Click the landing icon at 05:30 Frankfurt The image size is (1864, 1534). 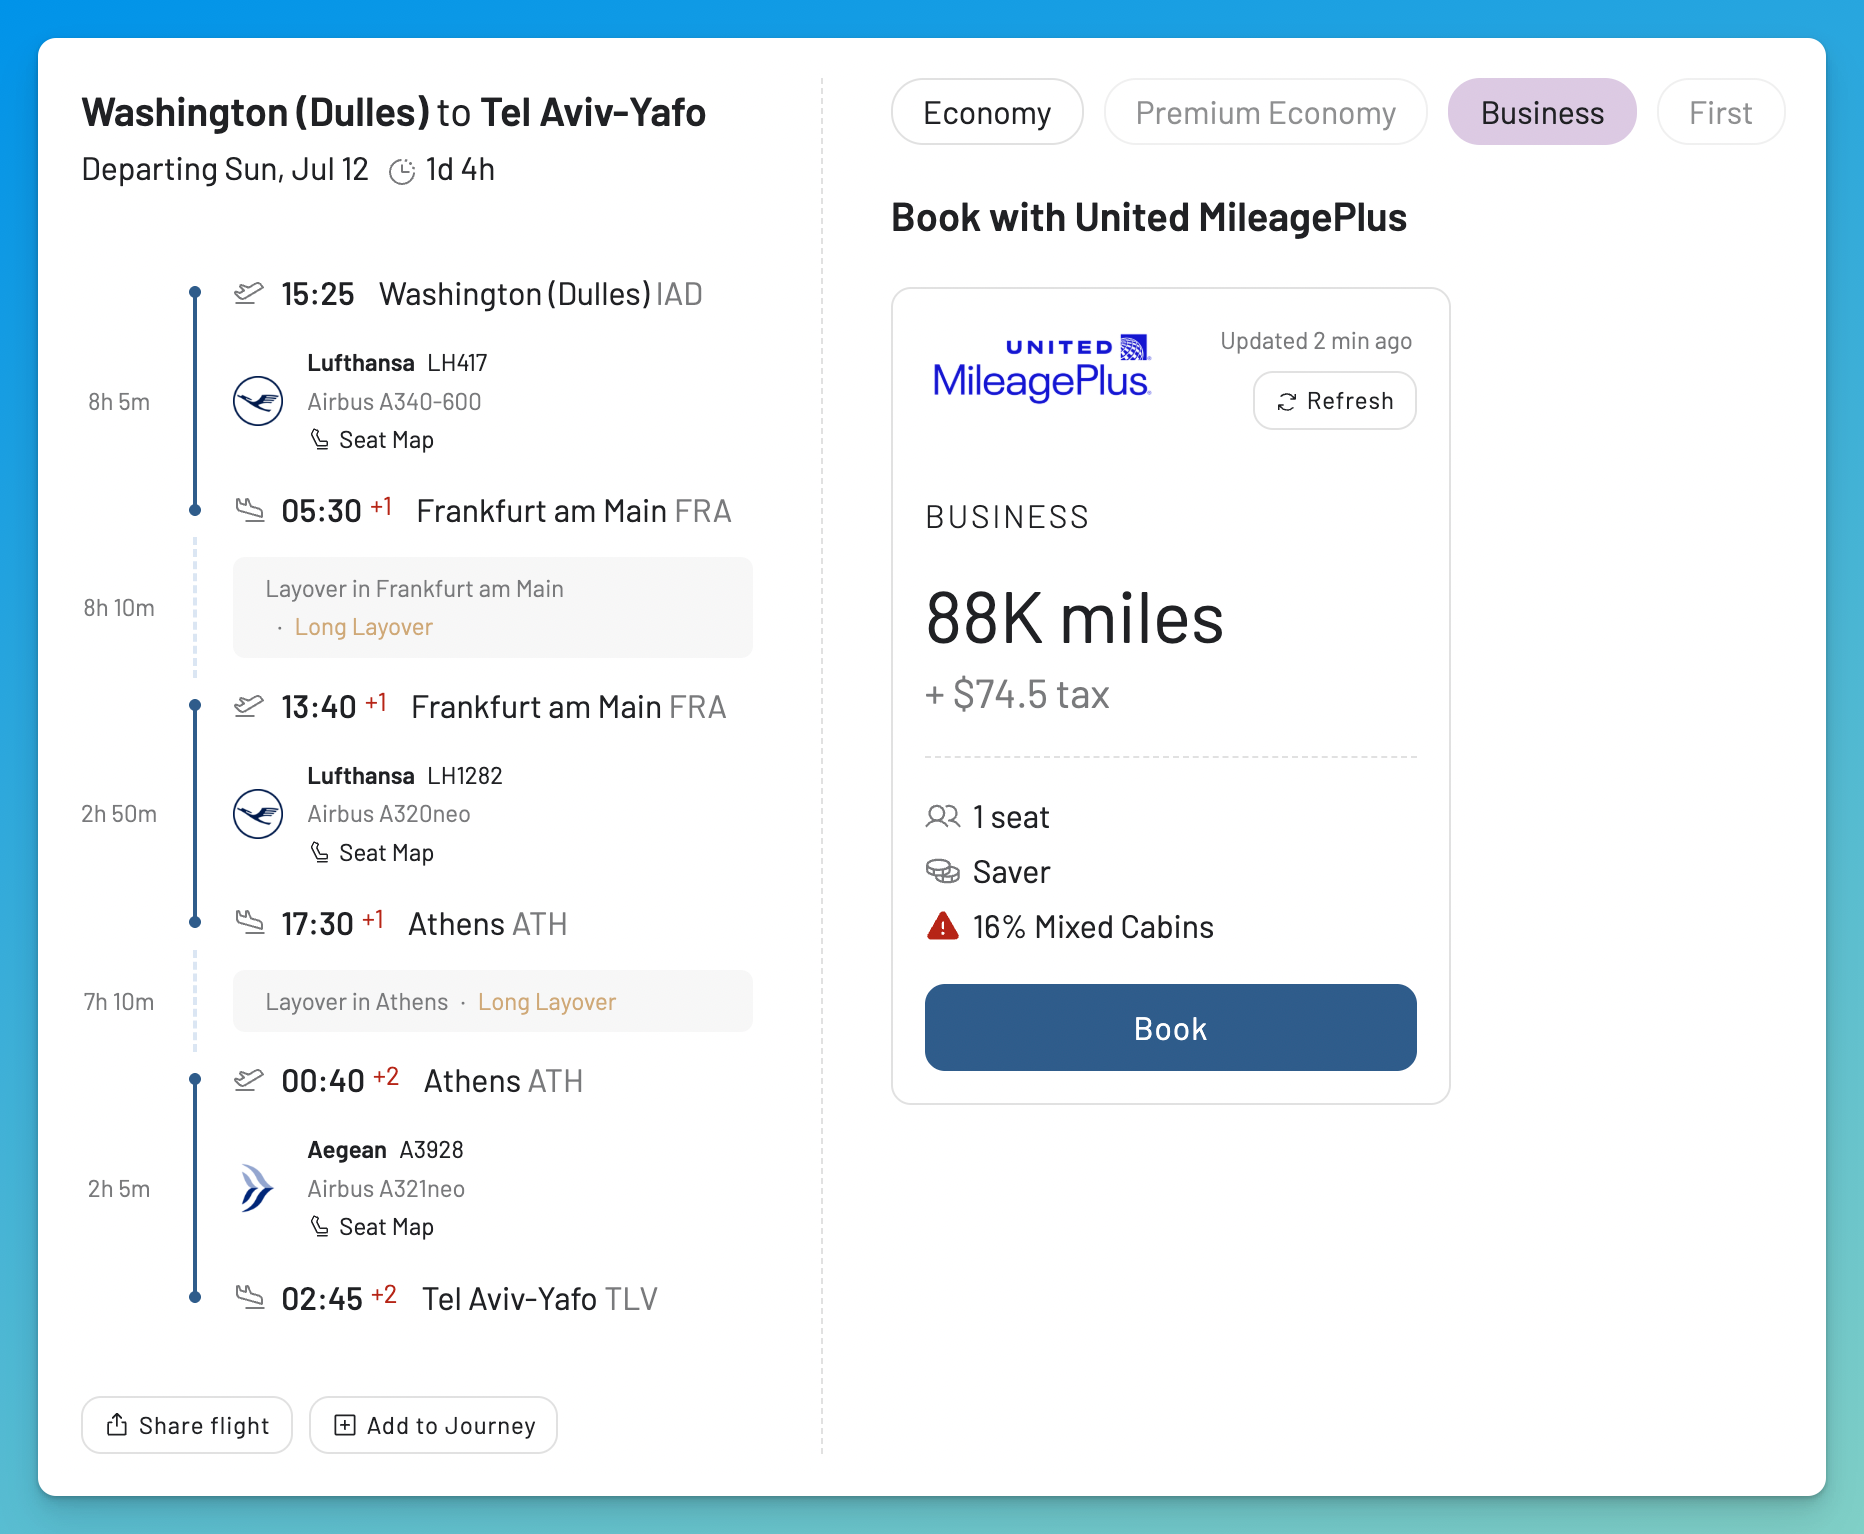tap(249, 510)
